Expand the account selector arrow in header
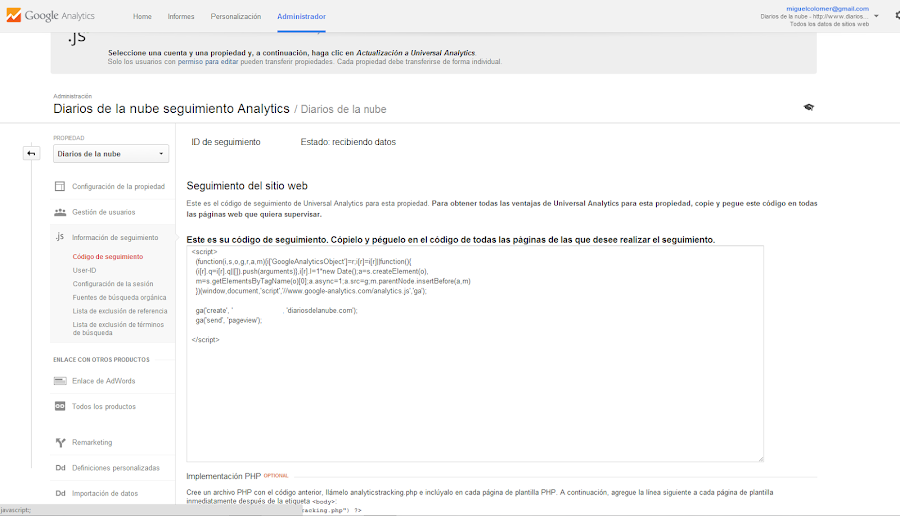Viewport: 900px width, 516px height. (876, 16)
